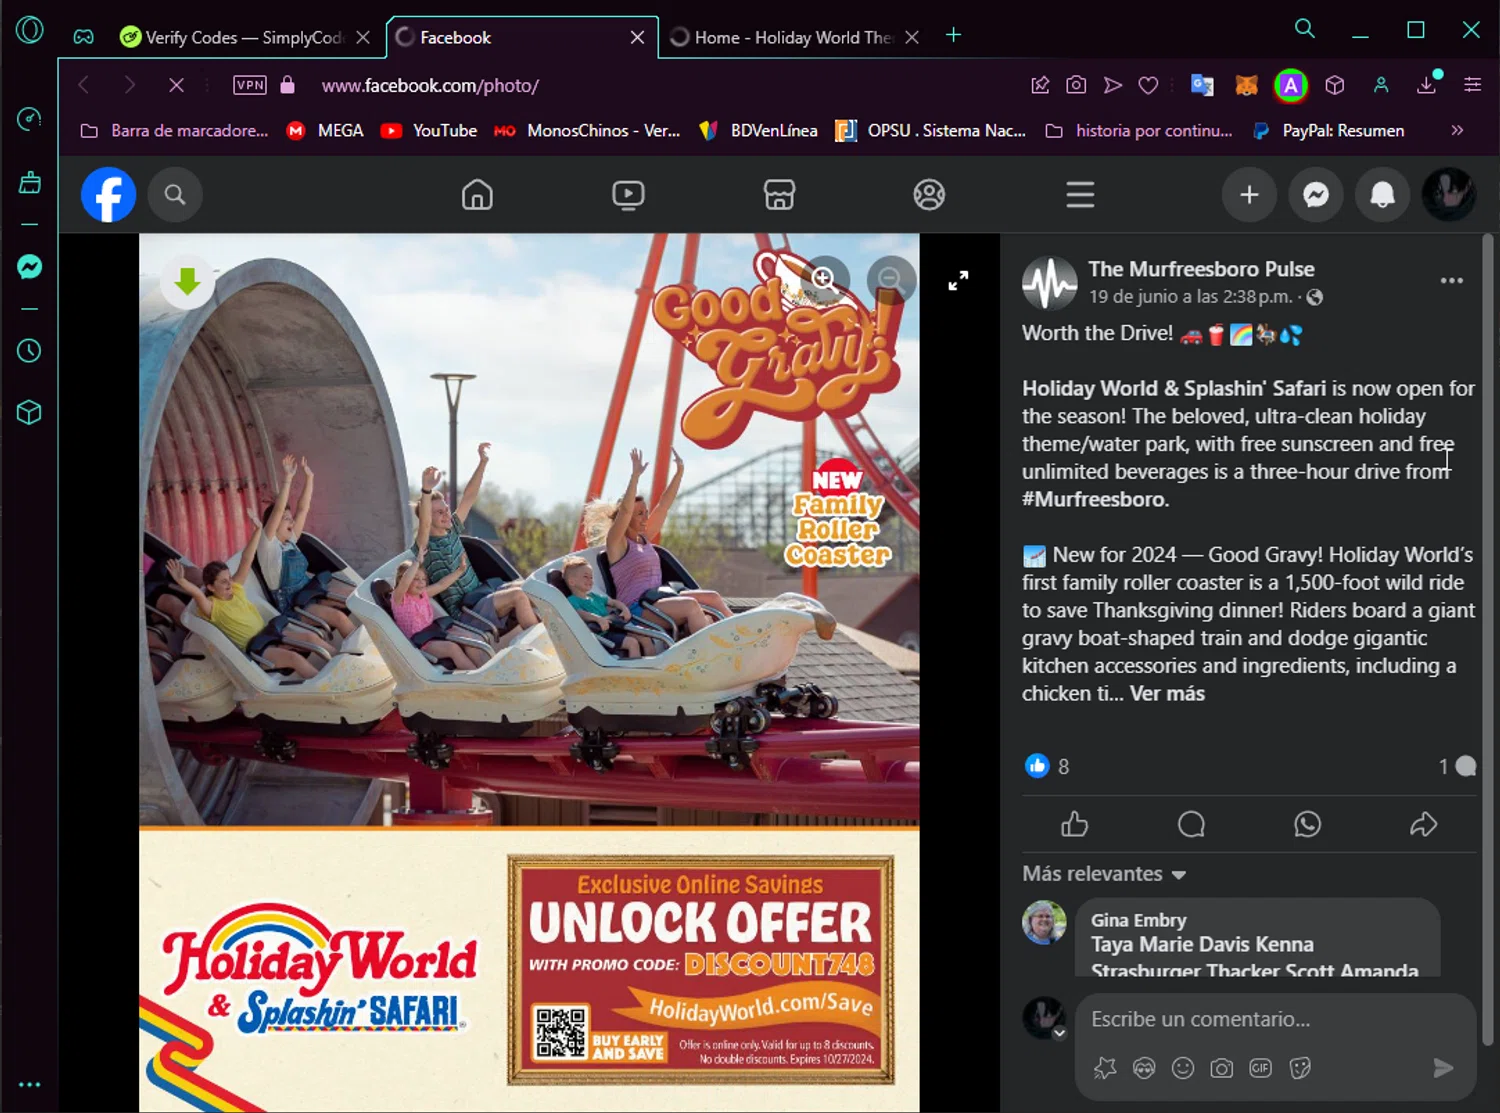Open Gina Embry's profile

coord(1138,920)
